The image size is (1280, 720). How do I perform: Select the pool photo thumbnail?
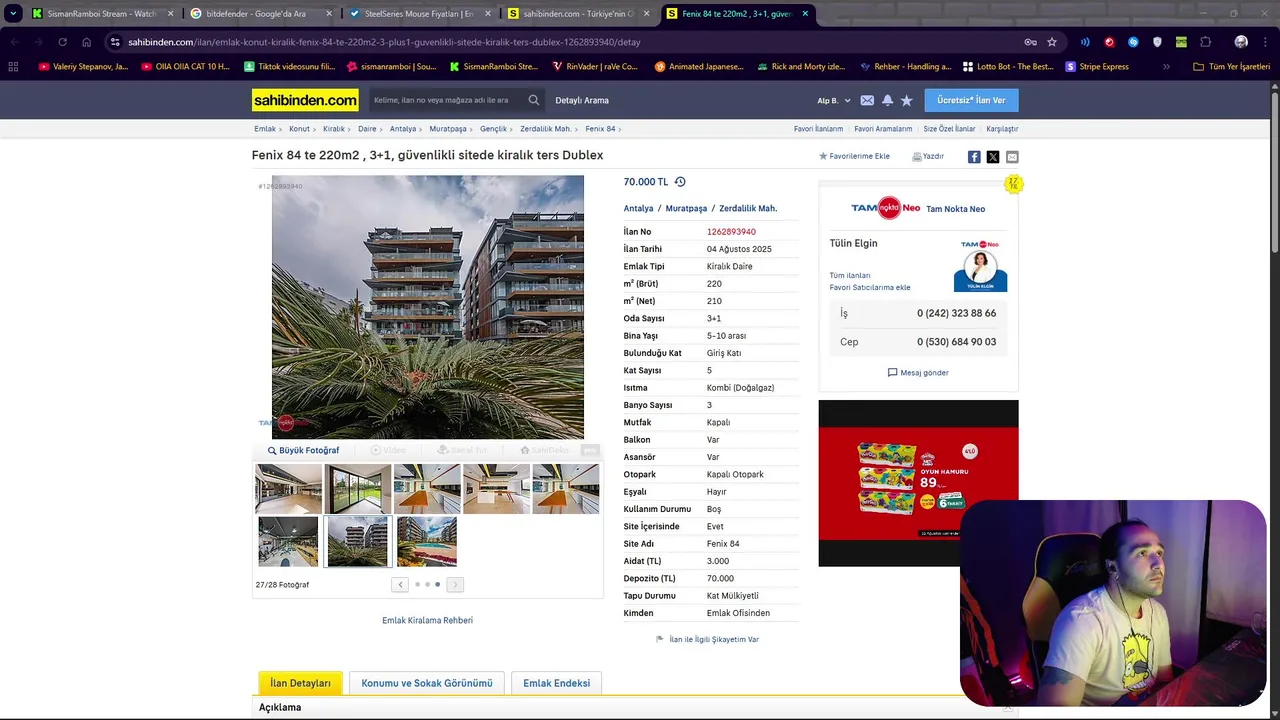pyautogui.click(x=427, y=541)
